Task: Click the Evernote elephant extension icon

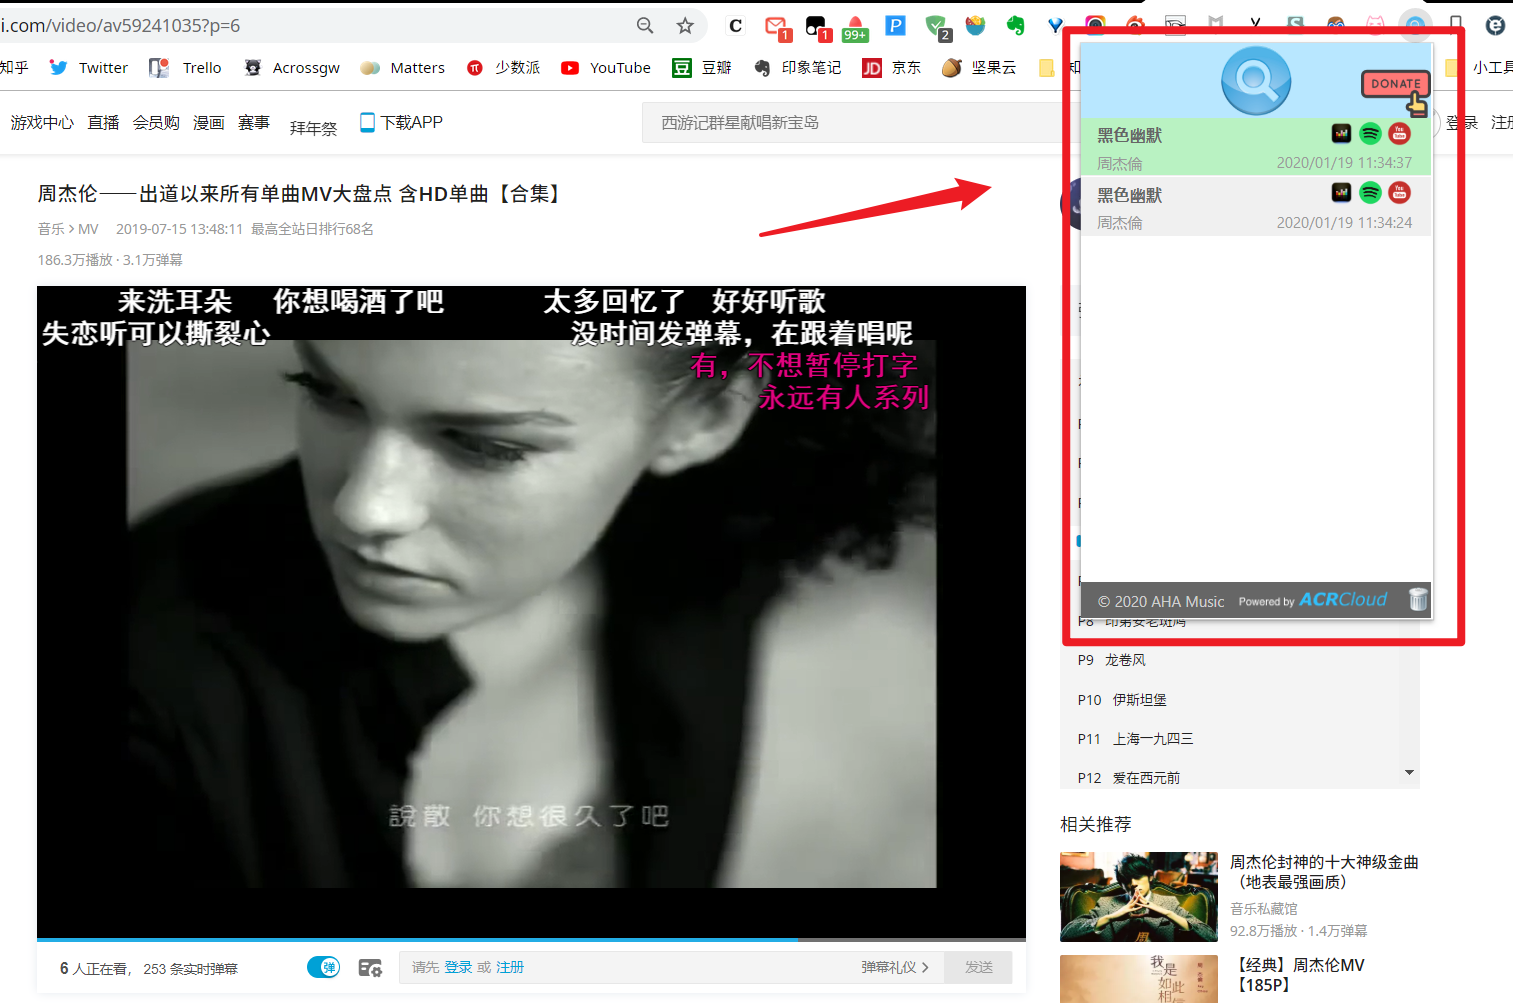Action: 1015,25
